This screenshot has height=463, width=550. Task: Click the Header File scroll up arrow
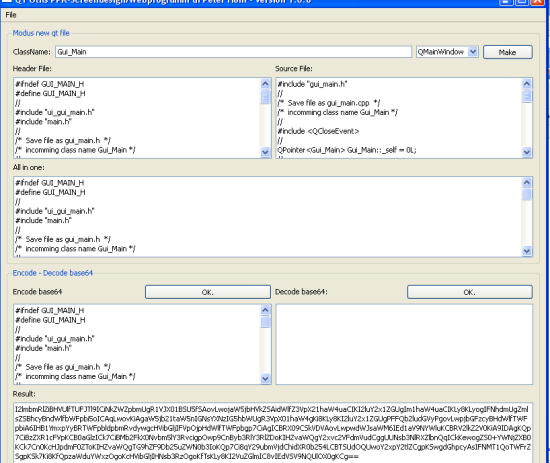(265, 83)
